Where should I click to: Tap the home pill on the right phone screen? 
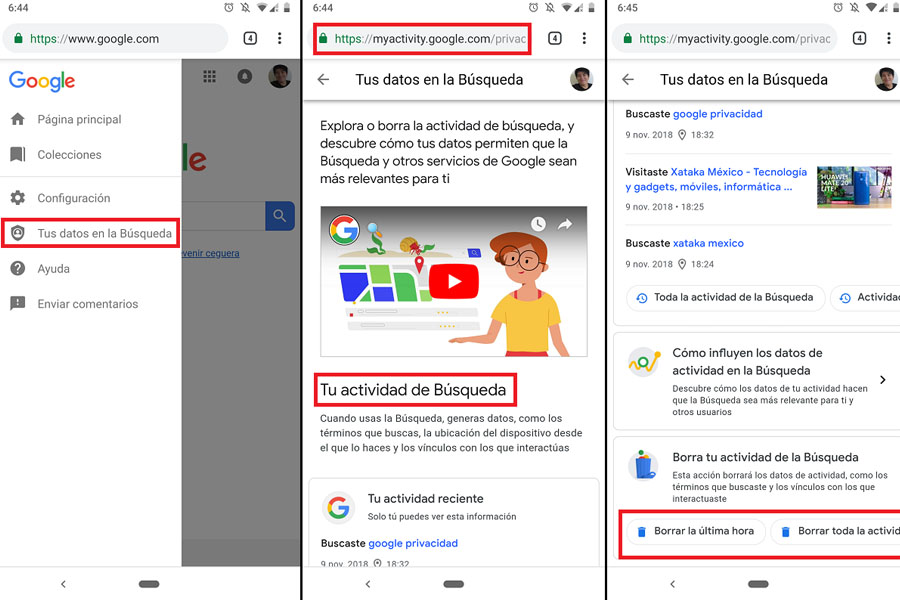[758, 584]
